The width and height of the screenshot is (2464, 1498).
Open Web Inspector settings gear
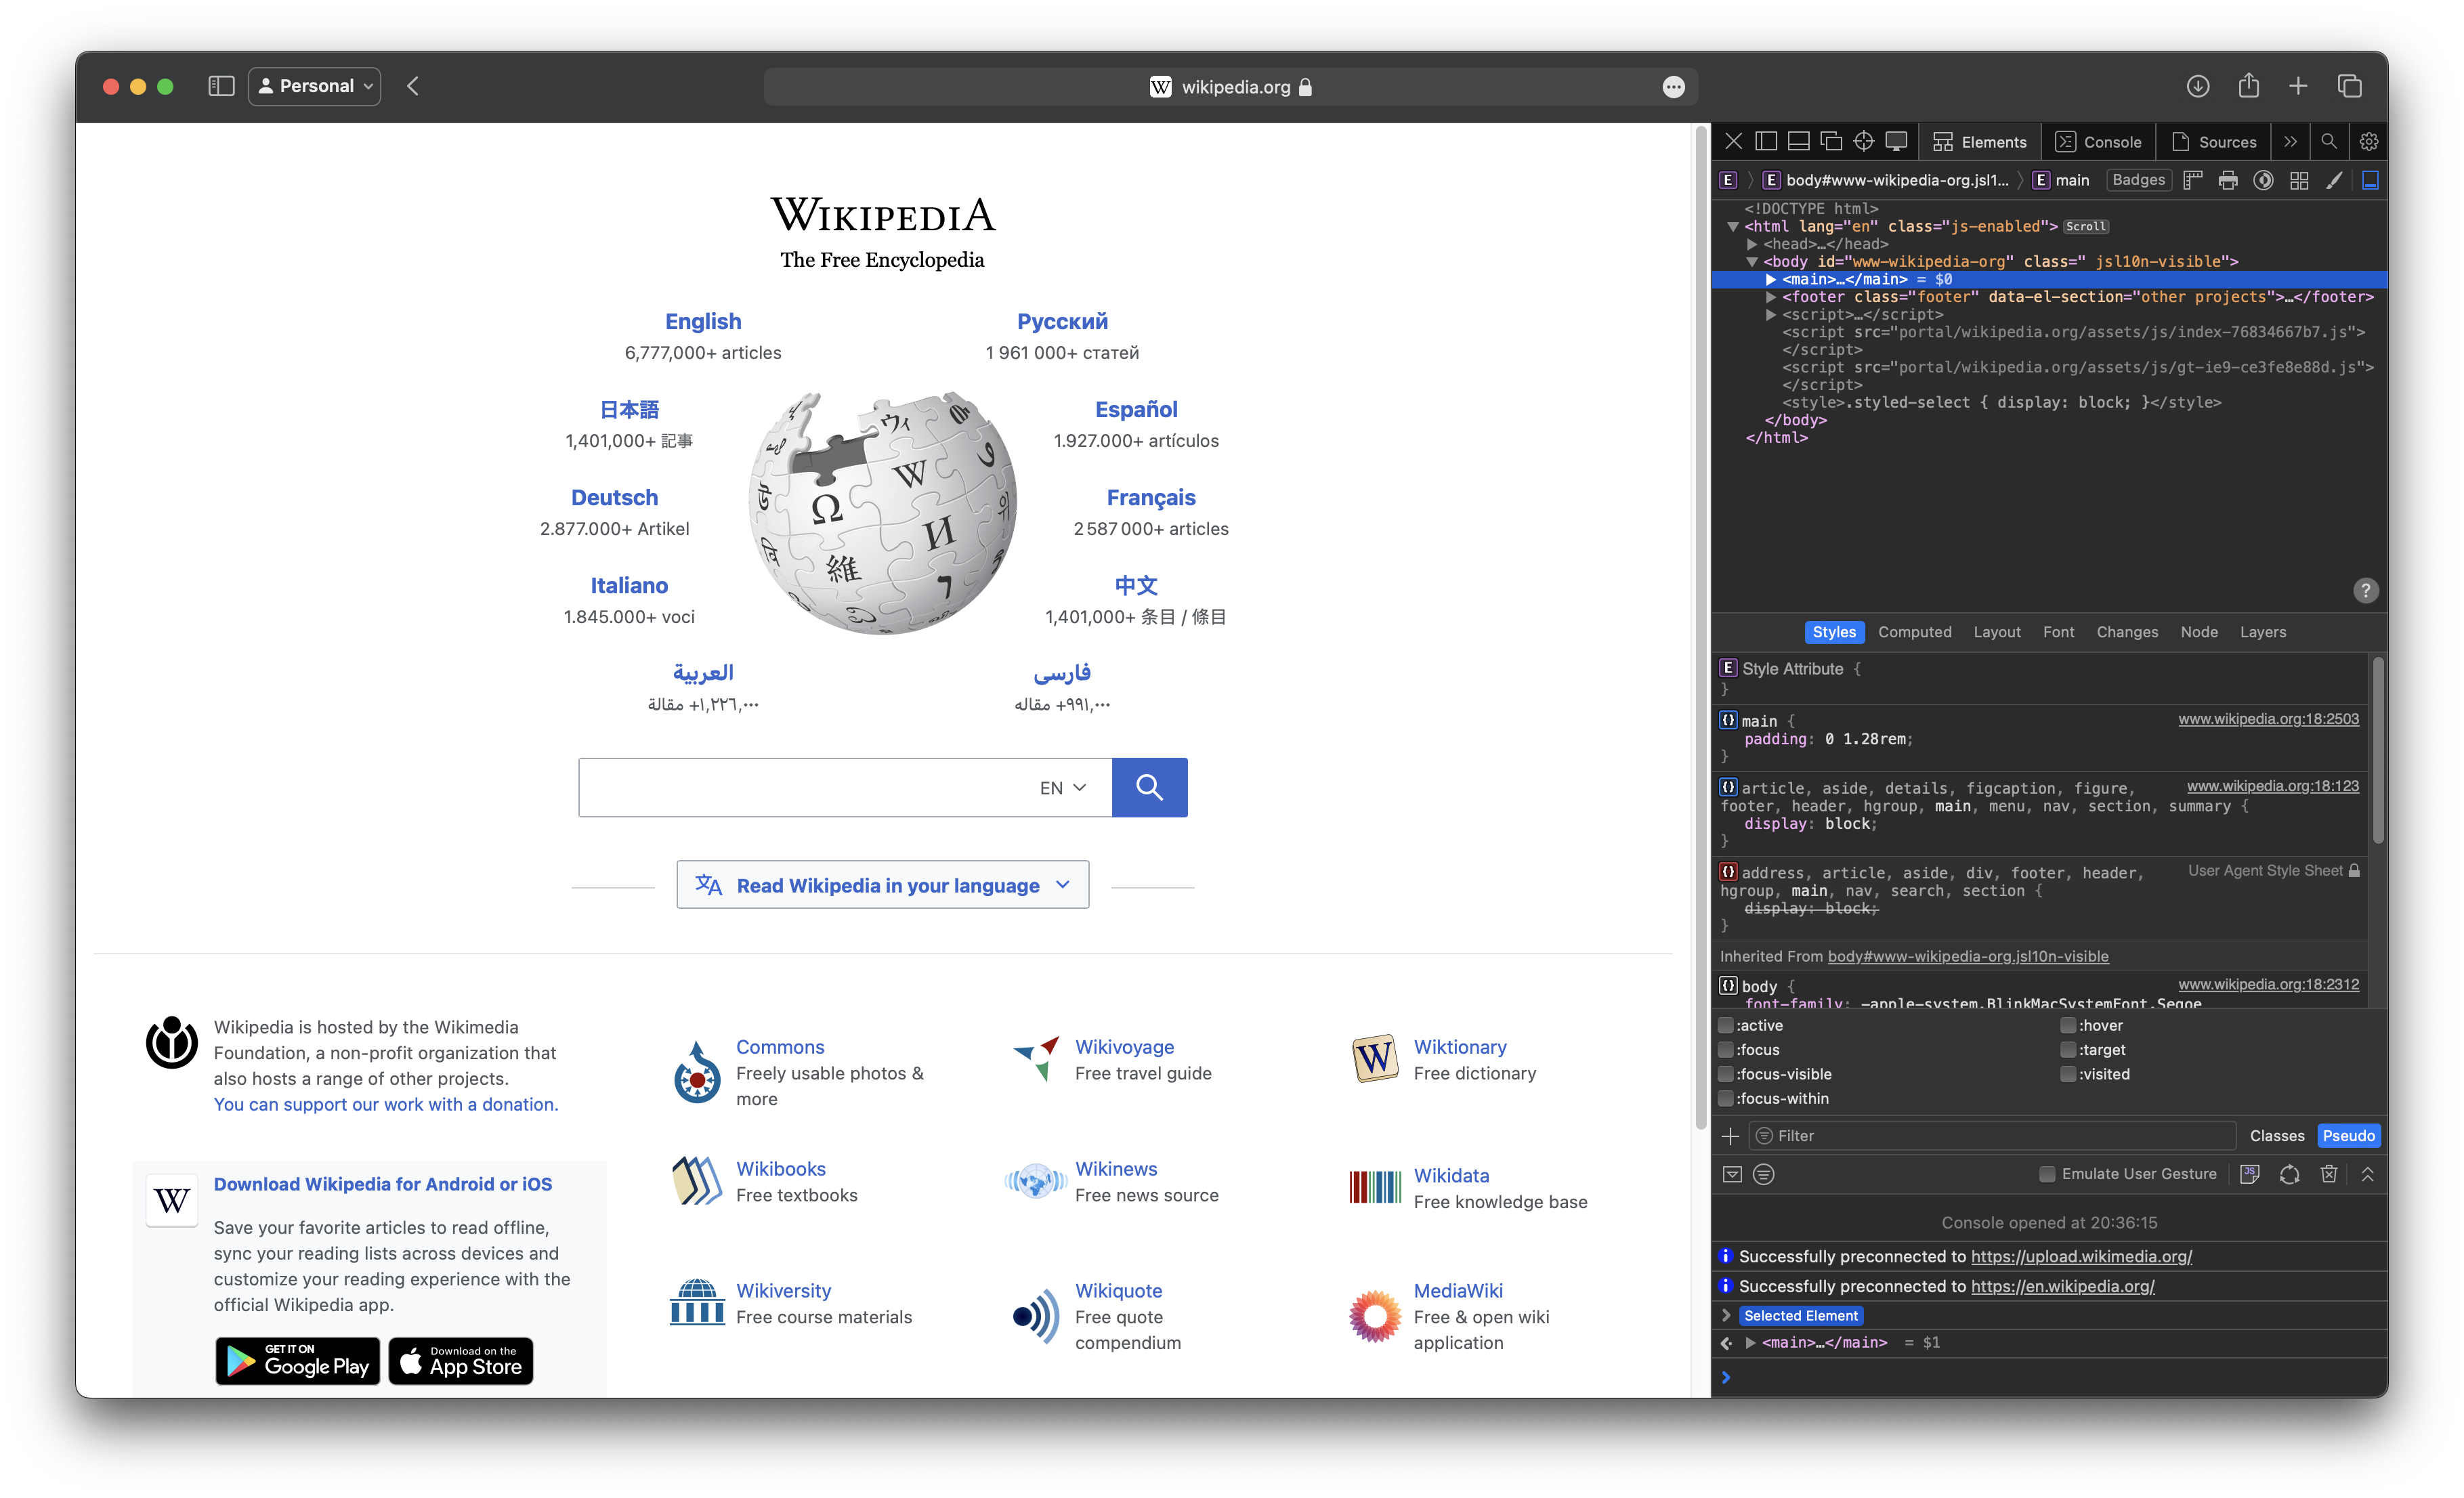click(2368, 141)
